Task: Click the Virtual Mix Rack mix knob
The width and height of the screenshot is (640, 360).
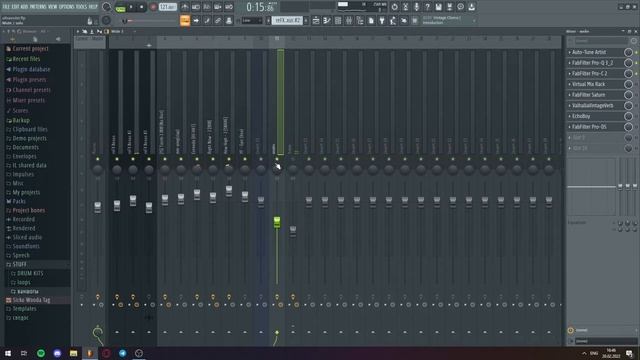Action: [628, 84]
